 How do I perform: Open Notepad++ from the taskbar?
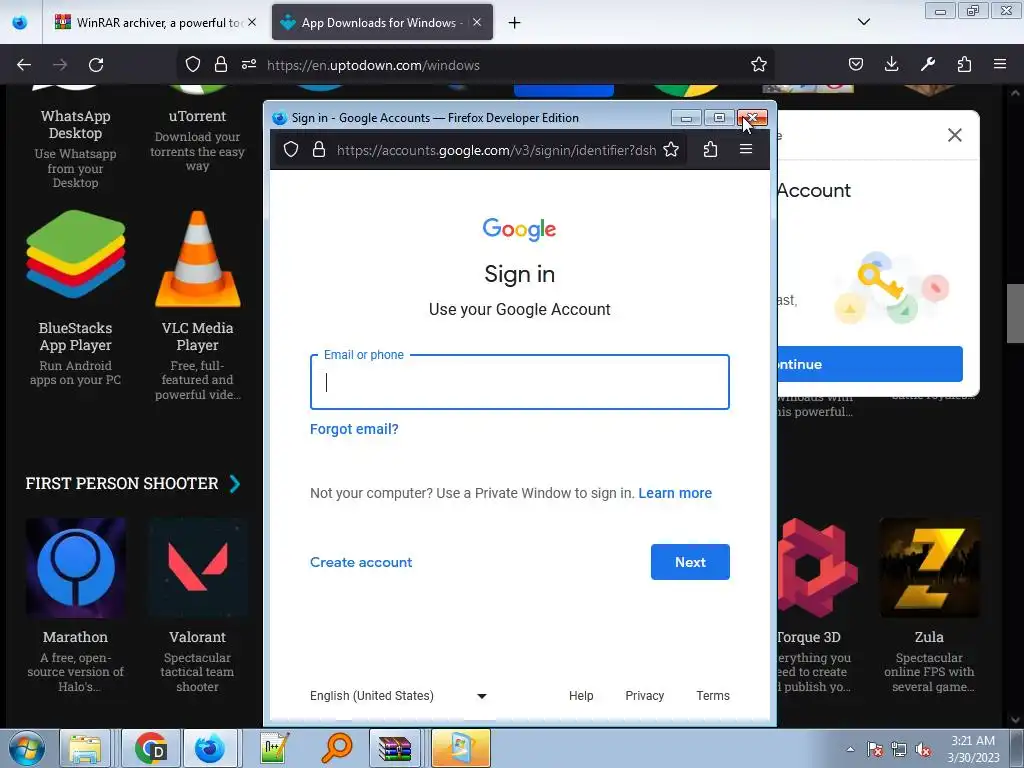274,748
